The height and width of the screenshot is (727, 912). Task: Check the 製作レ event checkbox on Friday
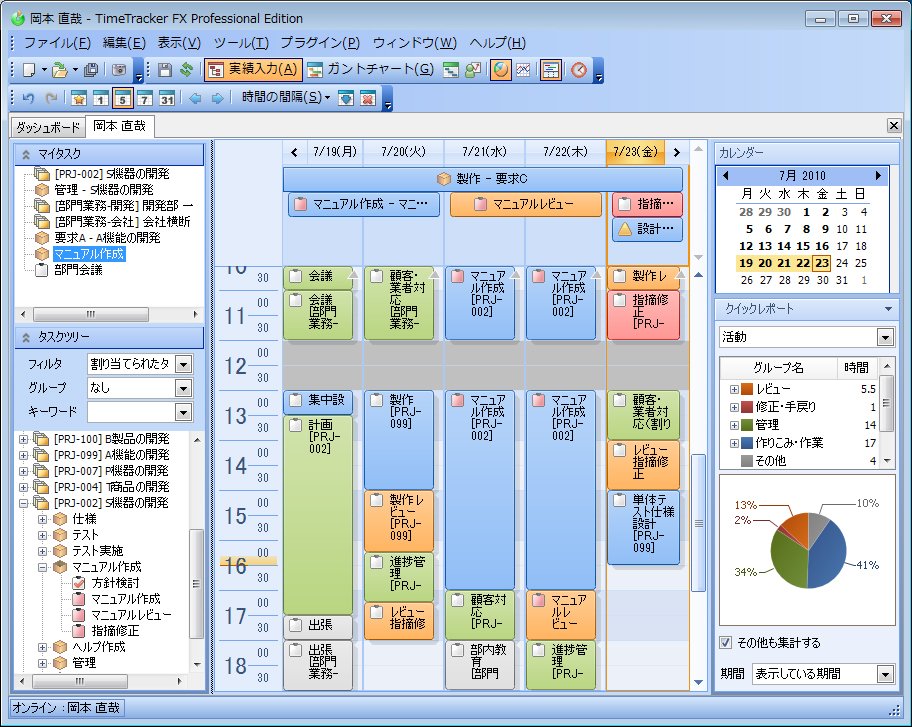click(620, 276)
